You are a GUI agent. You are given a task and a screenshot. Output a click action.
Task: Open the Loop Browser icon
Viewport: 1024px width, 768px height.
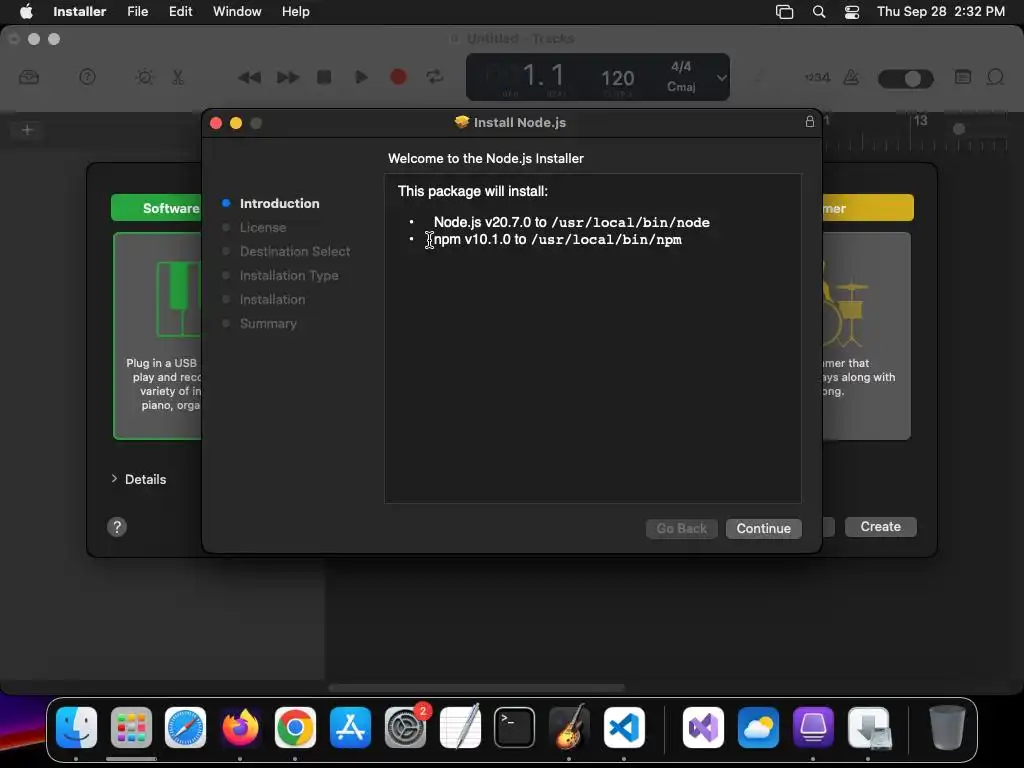(x=995, y=77)
